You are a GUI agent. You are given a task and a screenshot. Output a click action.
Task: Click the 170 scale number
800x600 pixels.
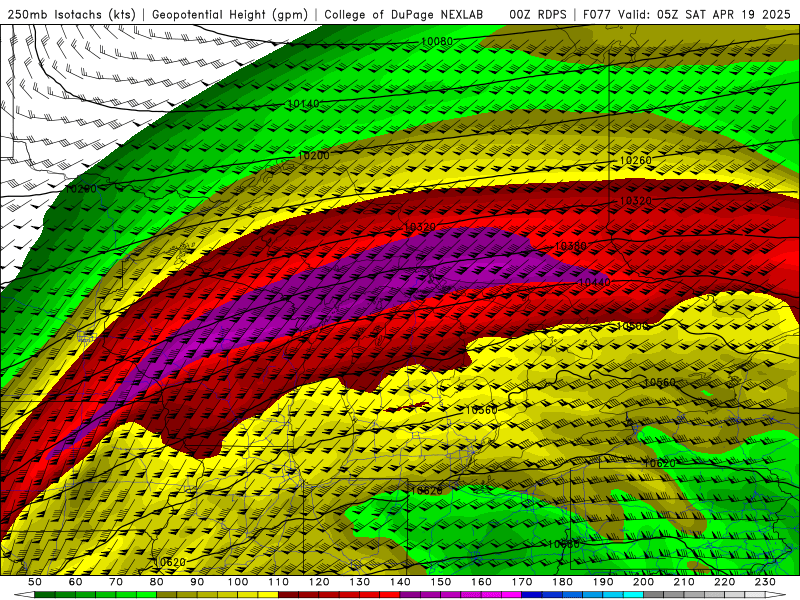coord(522,582)
